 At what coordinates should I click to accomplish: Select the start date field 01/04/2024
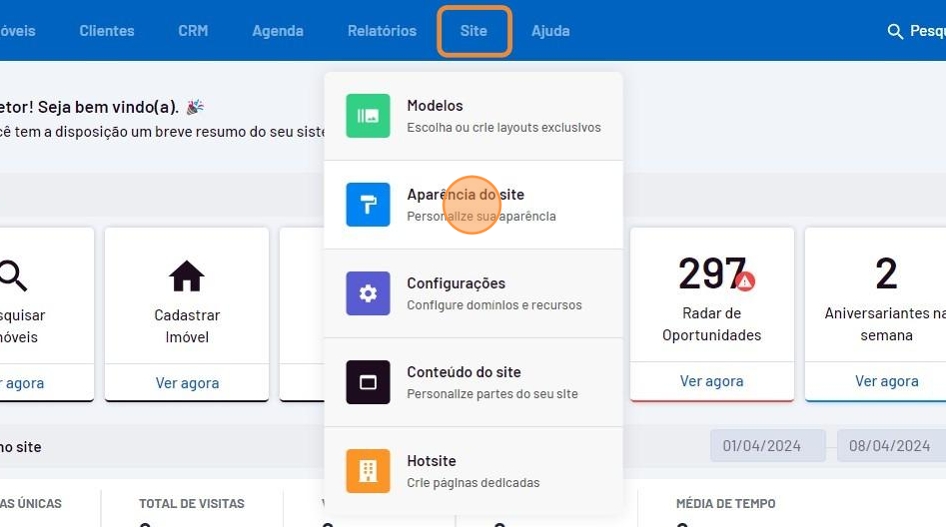point(767,446)
